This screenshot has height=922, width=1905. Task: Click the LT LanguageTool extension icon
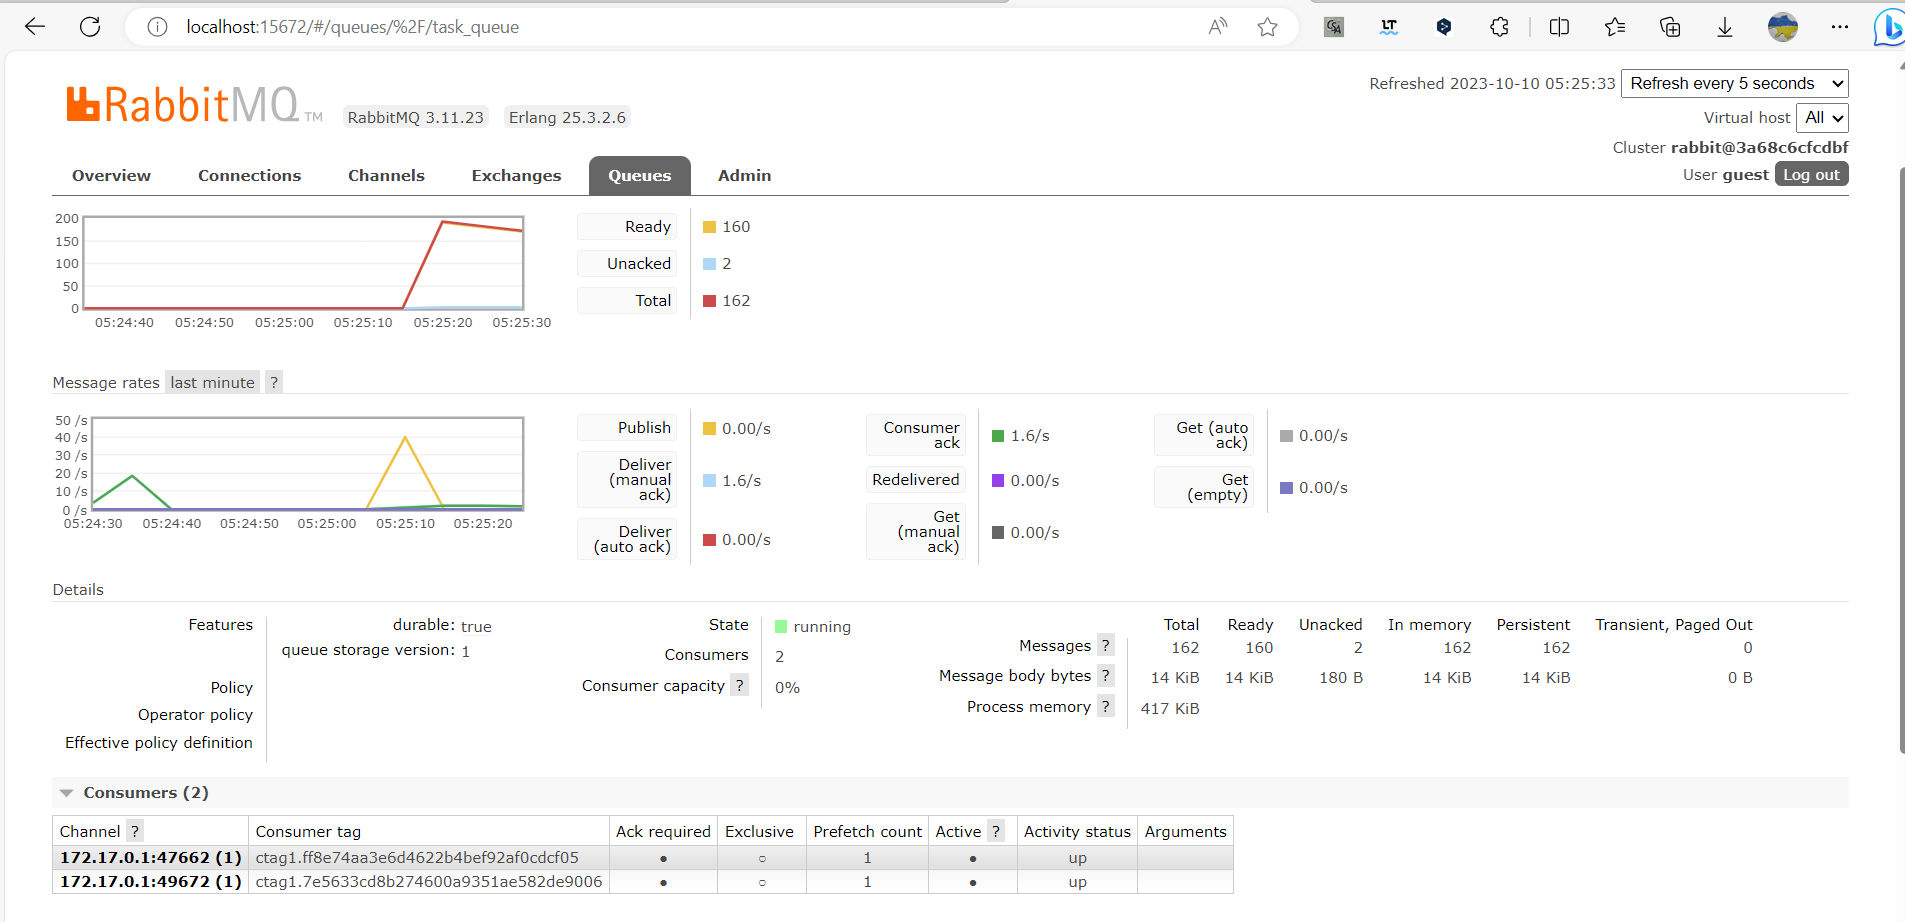(x=1389, y=27)
